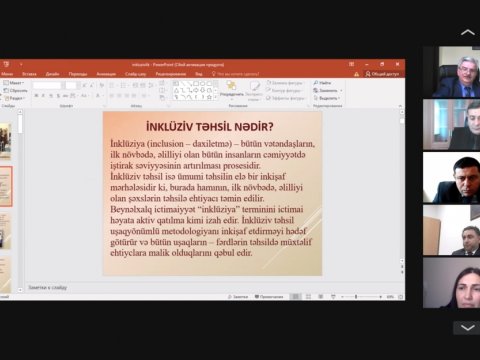Open Заливка фигуры (Shape Fill) menu
The image size is (480, 360).
click(285, 83)
